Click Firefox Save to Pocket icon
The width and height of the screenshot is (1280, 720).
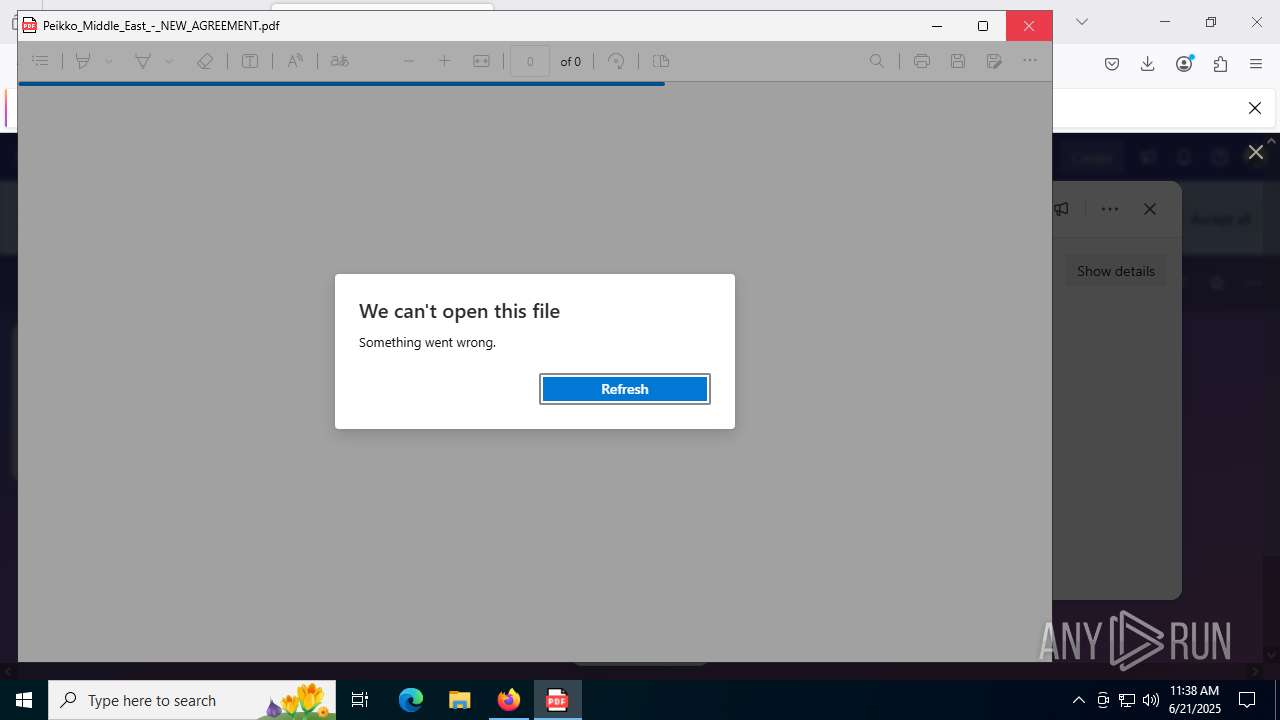point(1112,64)
